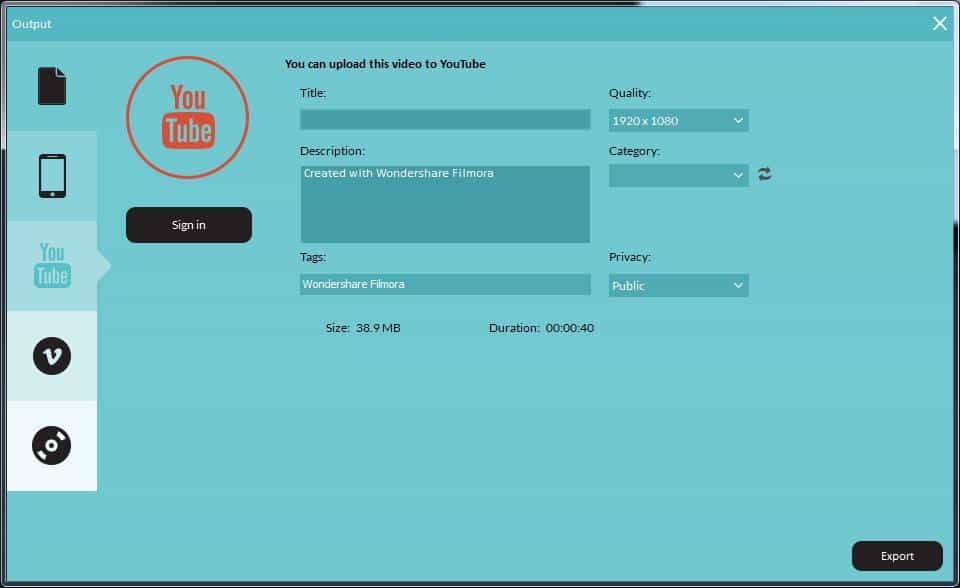Click the Tags field with Wondershare Filmora
The height and width of the screenshot is (588, 960).
click(445, 284)
